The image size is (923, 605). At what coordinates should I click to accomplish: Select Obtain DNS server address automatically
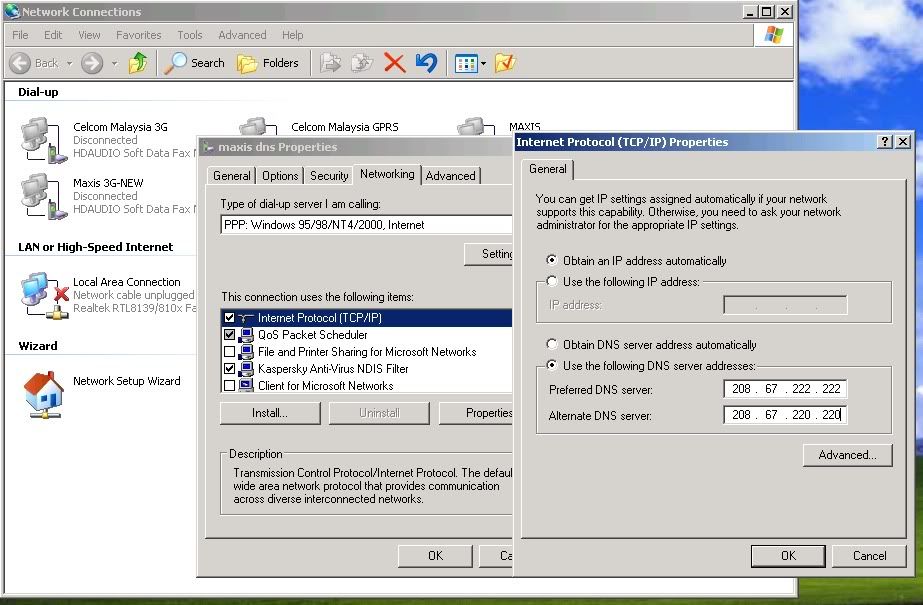[552, 344]
